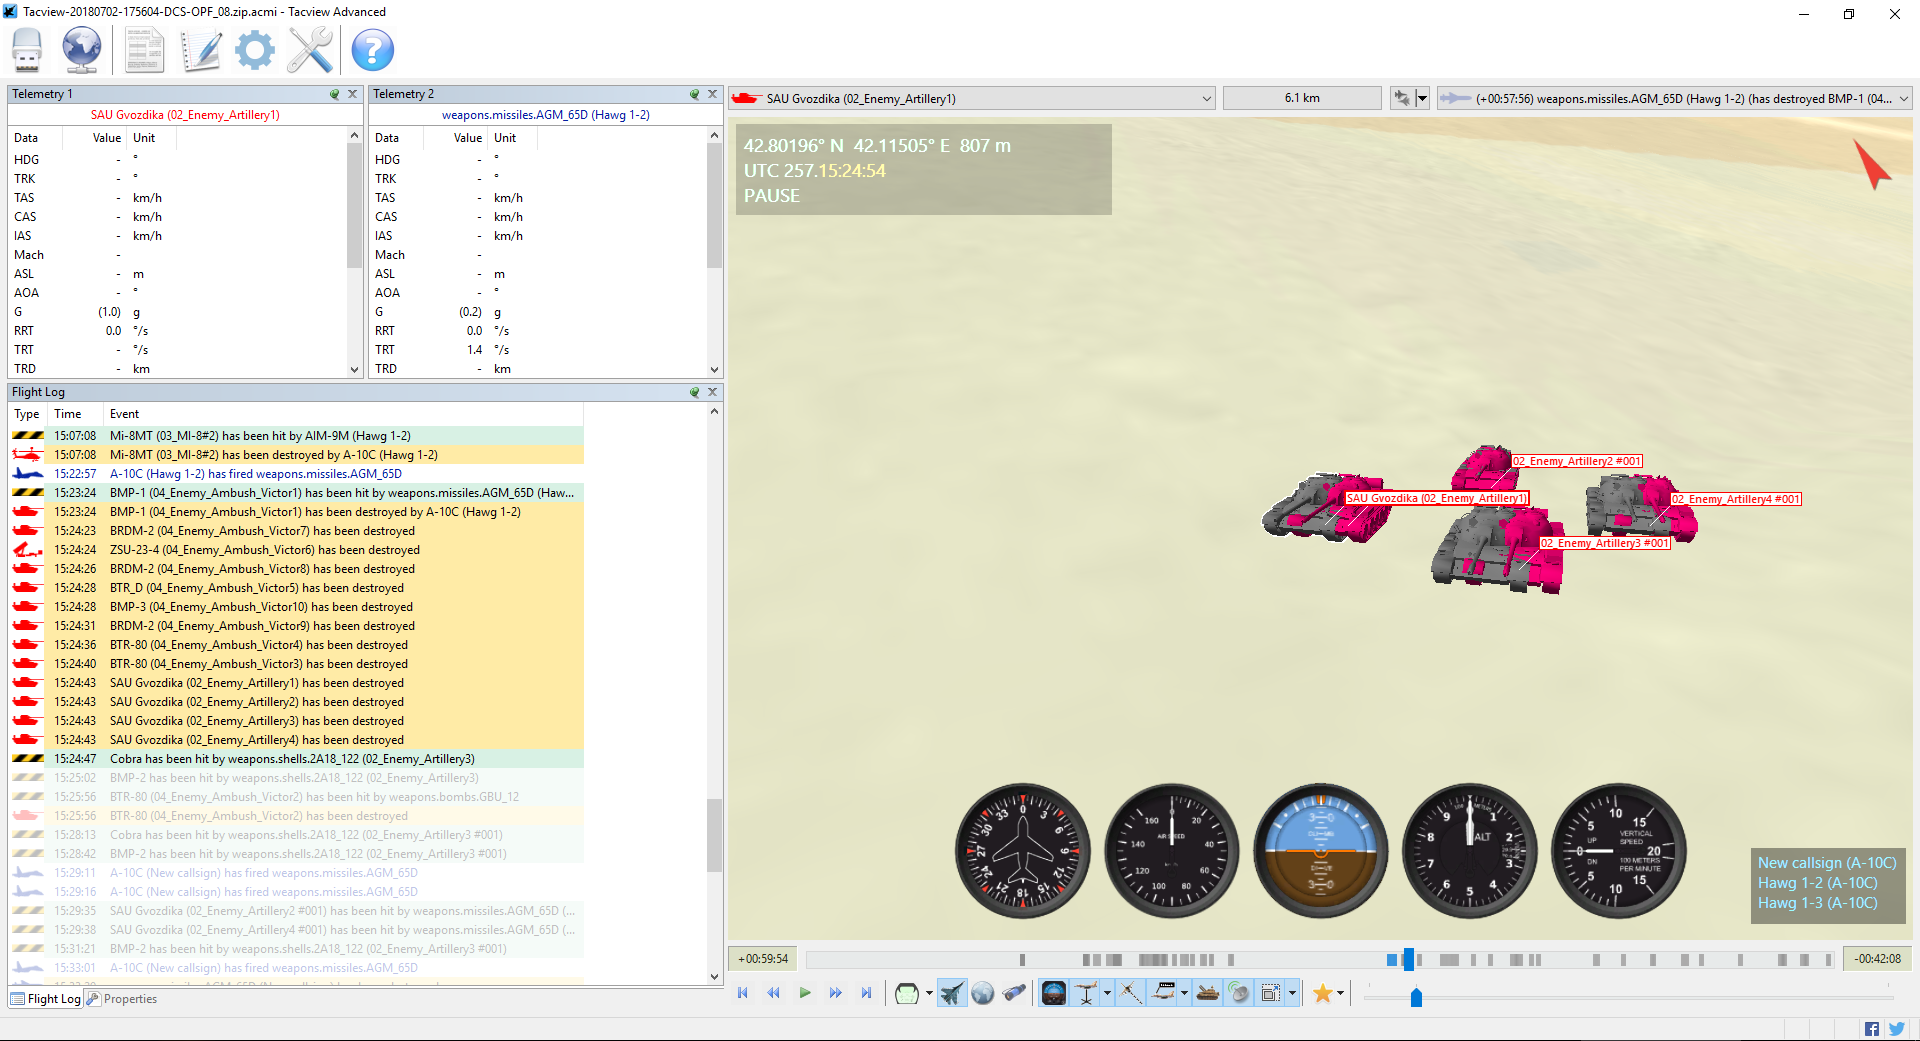Open the recording drive icon in top toolbar
Image resolution: width=1920 pixels, height=1041 pixels.
[27, 50]
